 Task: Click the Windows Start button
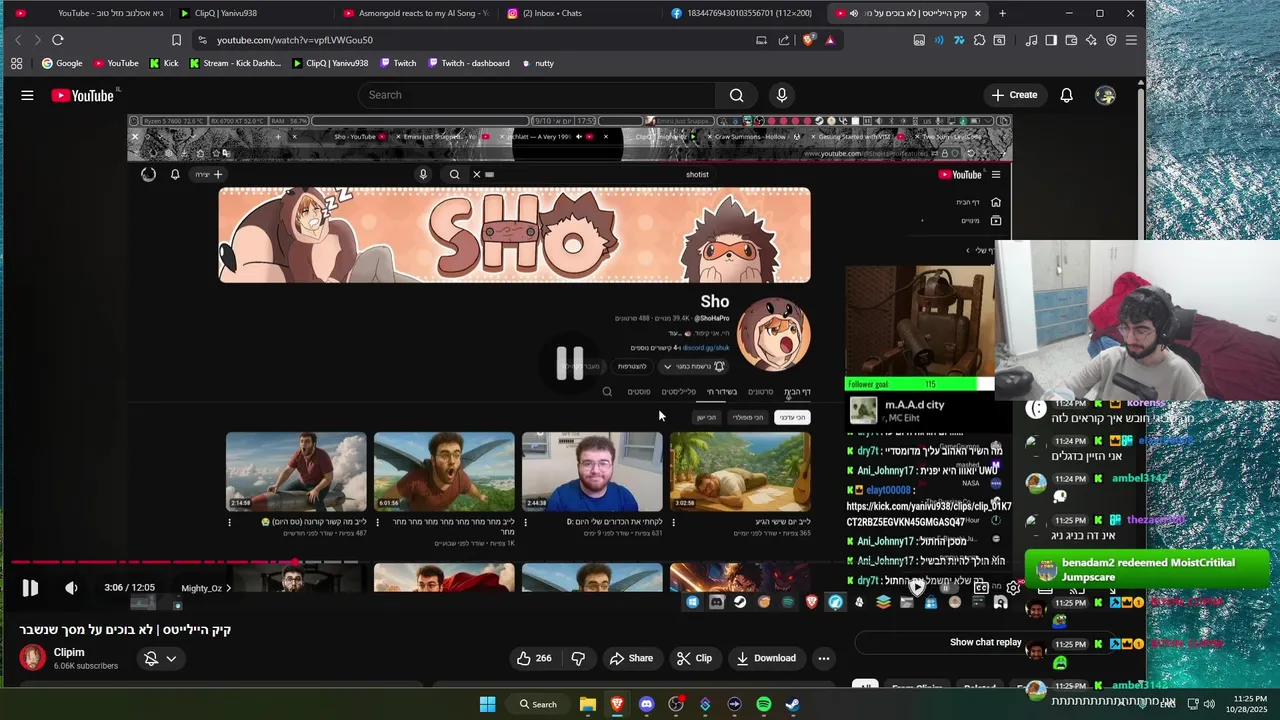[487, 704]
